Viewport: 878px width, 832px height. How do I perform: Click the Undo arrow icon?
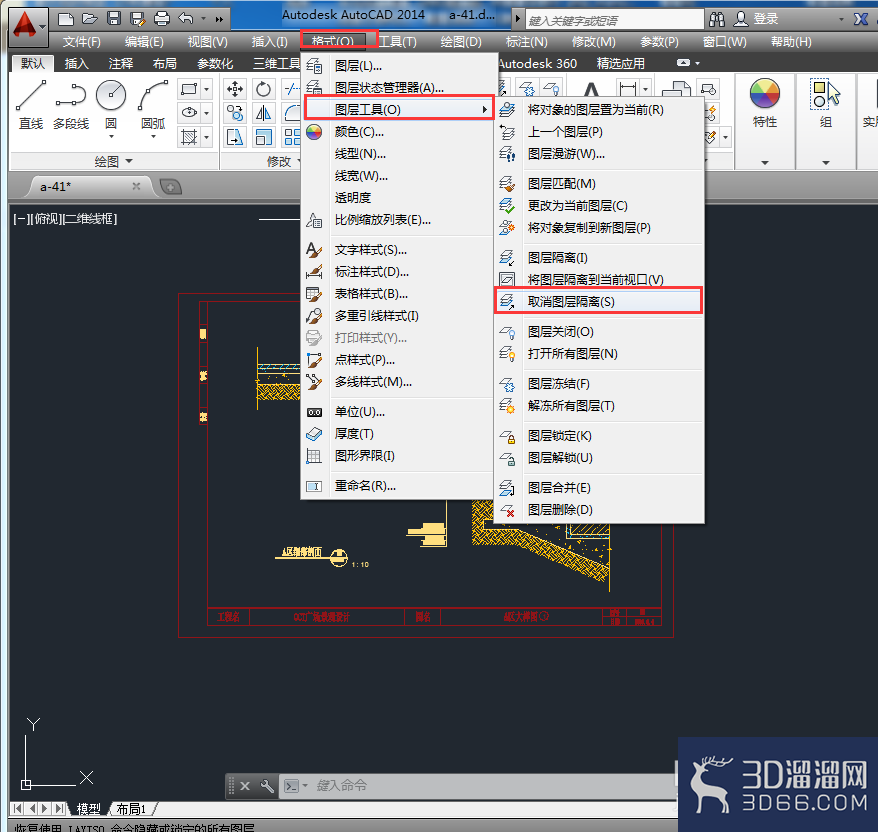186,20
